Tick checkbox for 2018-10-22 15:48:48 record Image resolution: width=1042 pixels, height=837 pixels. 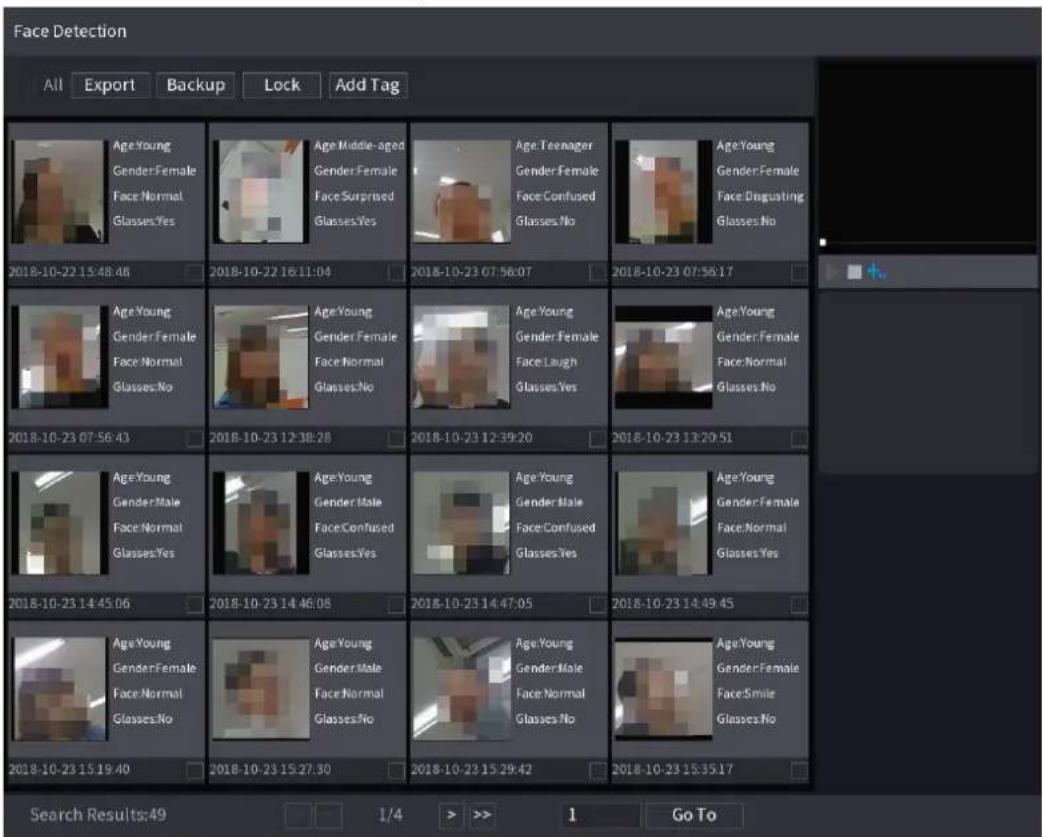tap(195, 272)
